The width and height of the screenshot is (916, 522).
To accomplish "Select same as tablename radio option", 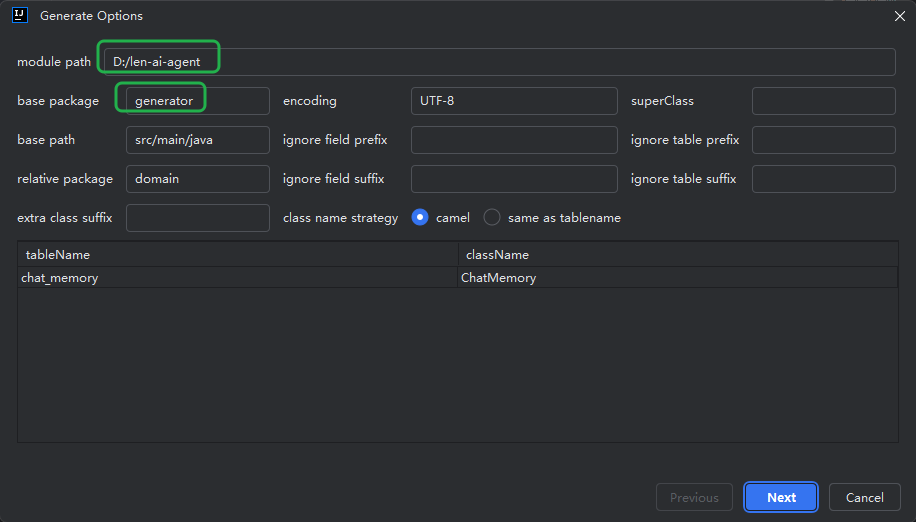I will tap(492, 218).
